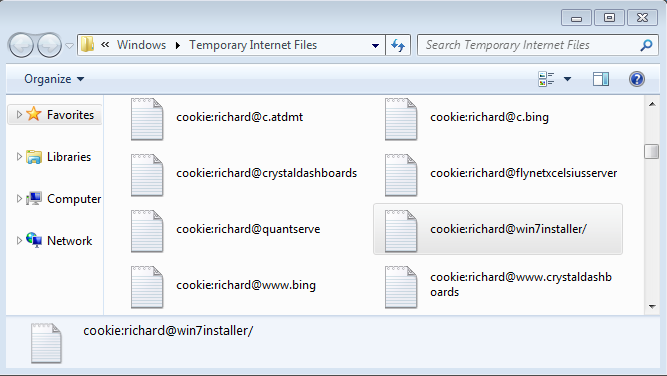The width and height of the screenshot is (667, 376).
Task: Open the help question mark icon
Action: 637,79
